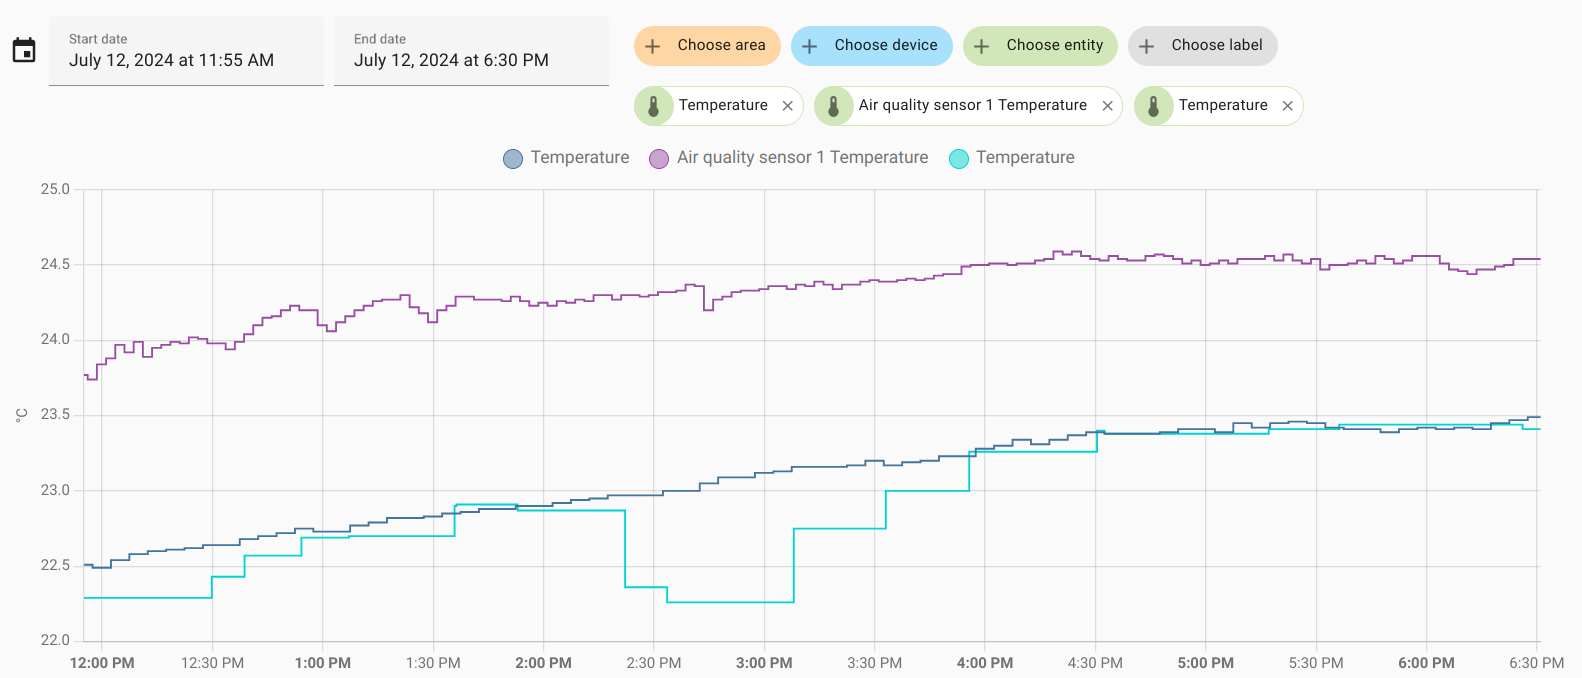Click the 3:00 PM time axis label
This screenshot has height=678, width=1582.
click(764, 663)
